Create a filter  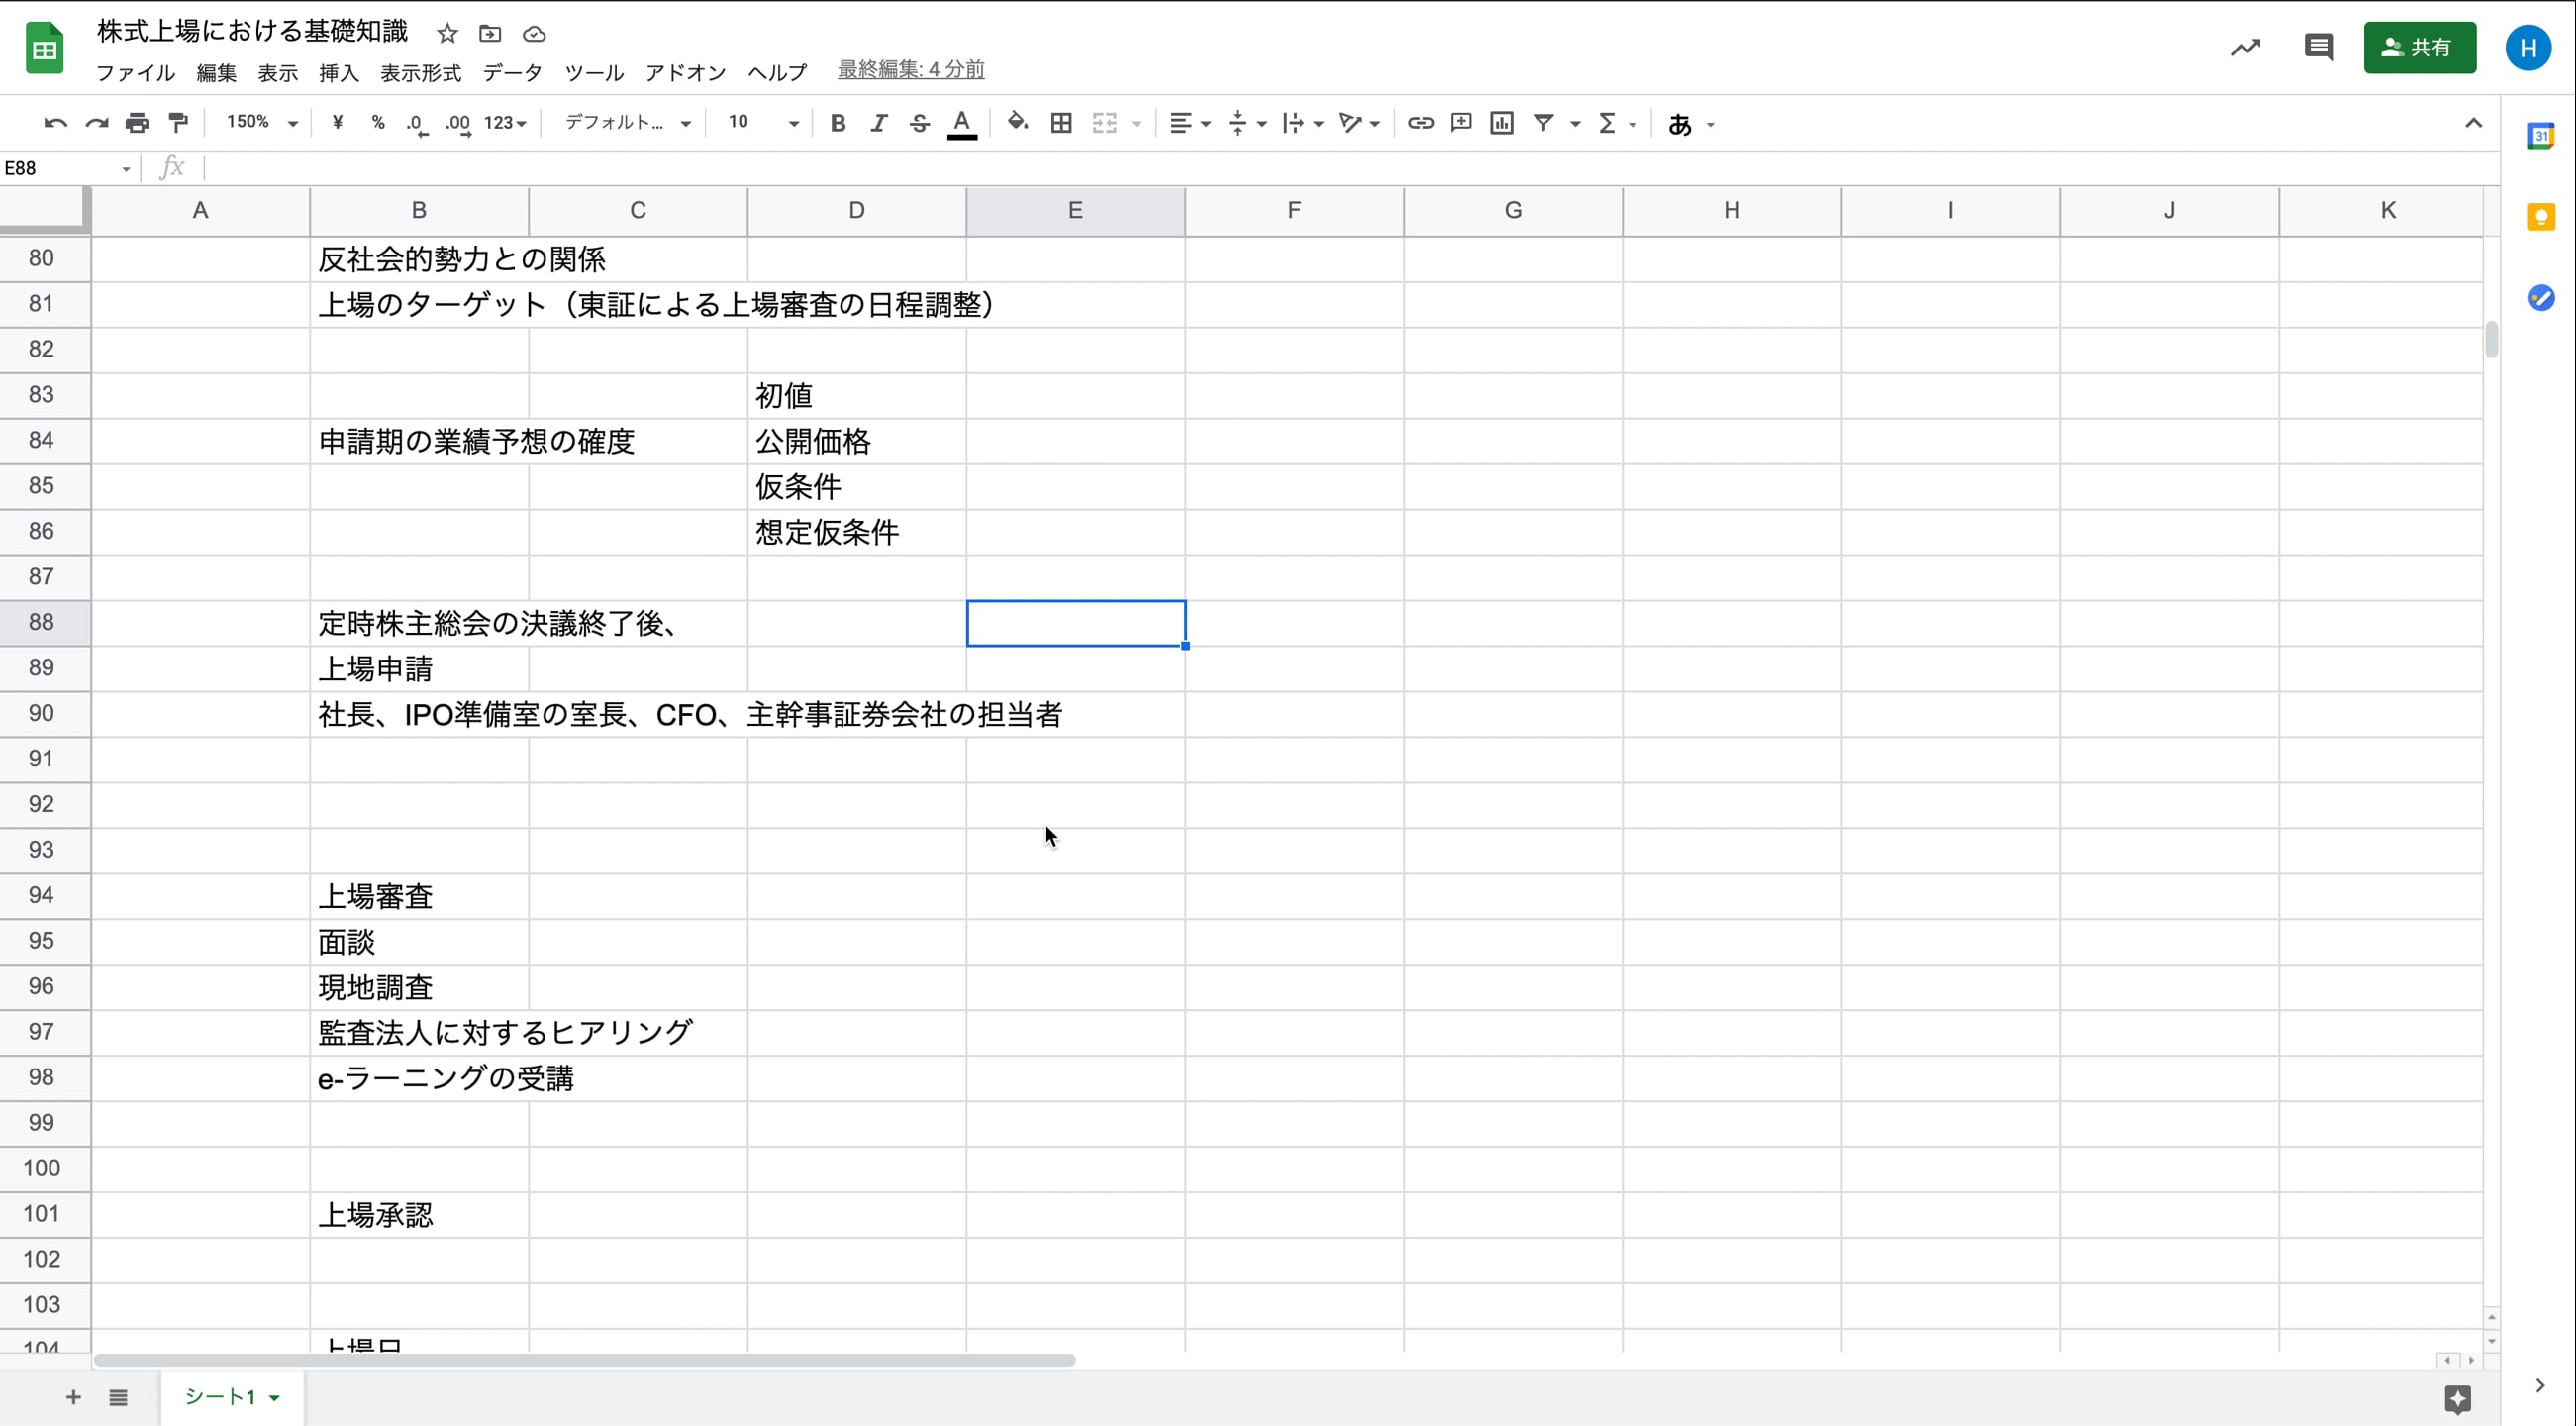(x=1545, y=122)
